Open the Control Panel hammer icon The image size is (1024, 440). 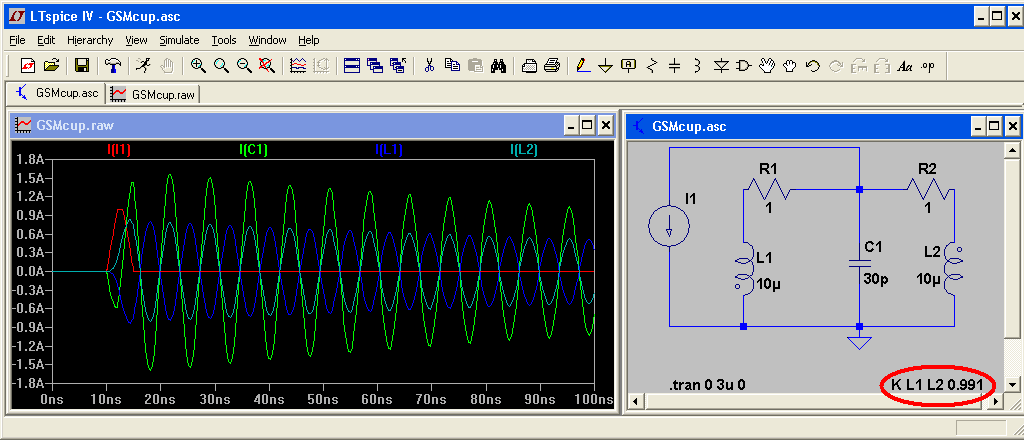(113, 66)
